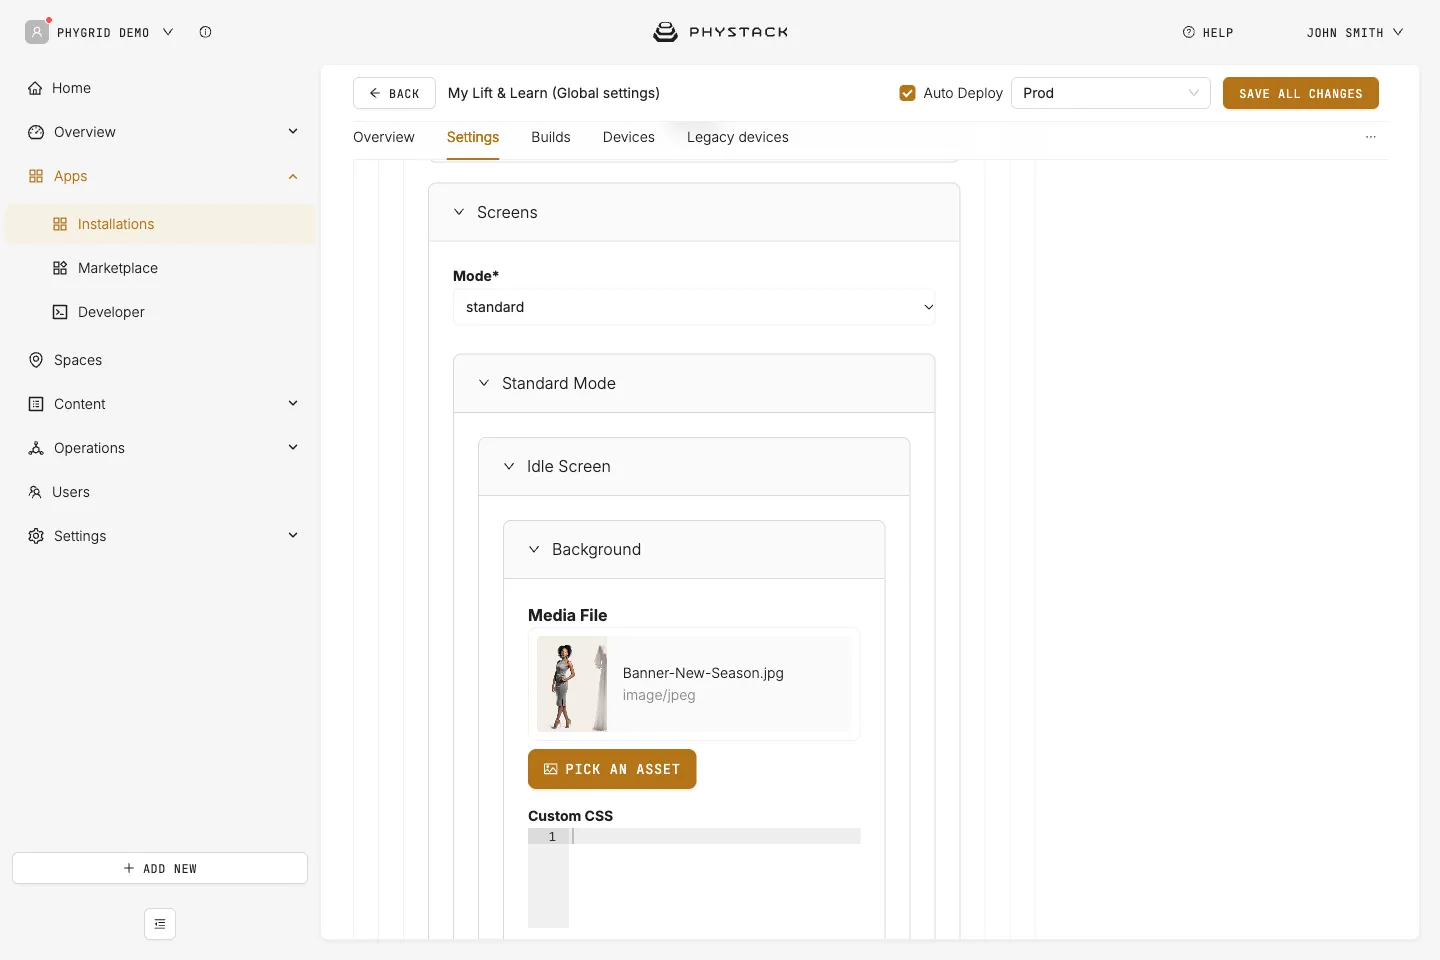Expand the Settings sidebar submenu chevron
Image resolution: width=1440 pixels, height=960 pixels.
[293, 535]
